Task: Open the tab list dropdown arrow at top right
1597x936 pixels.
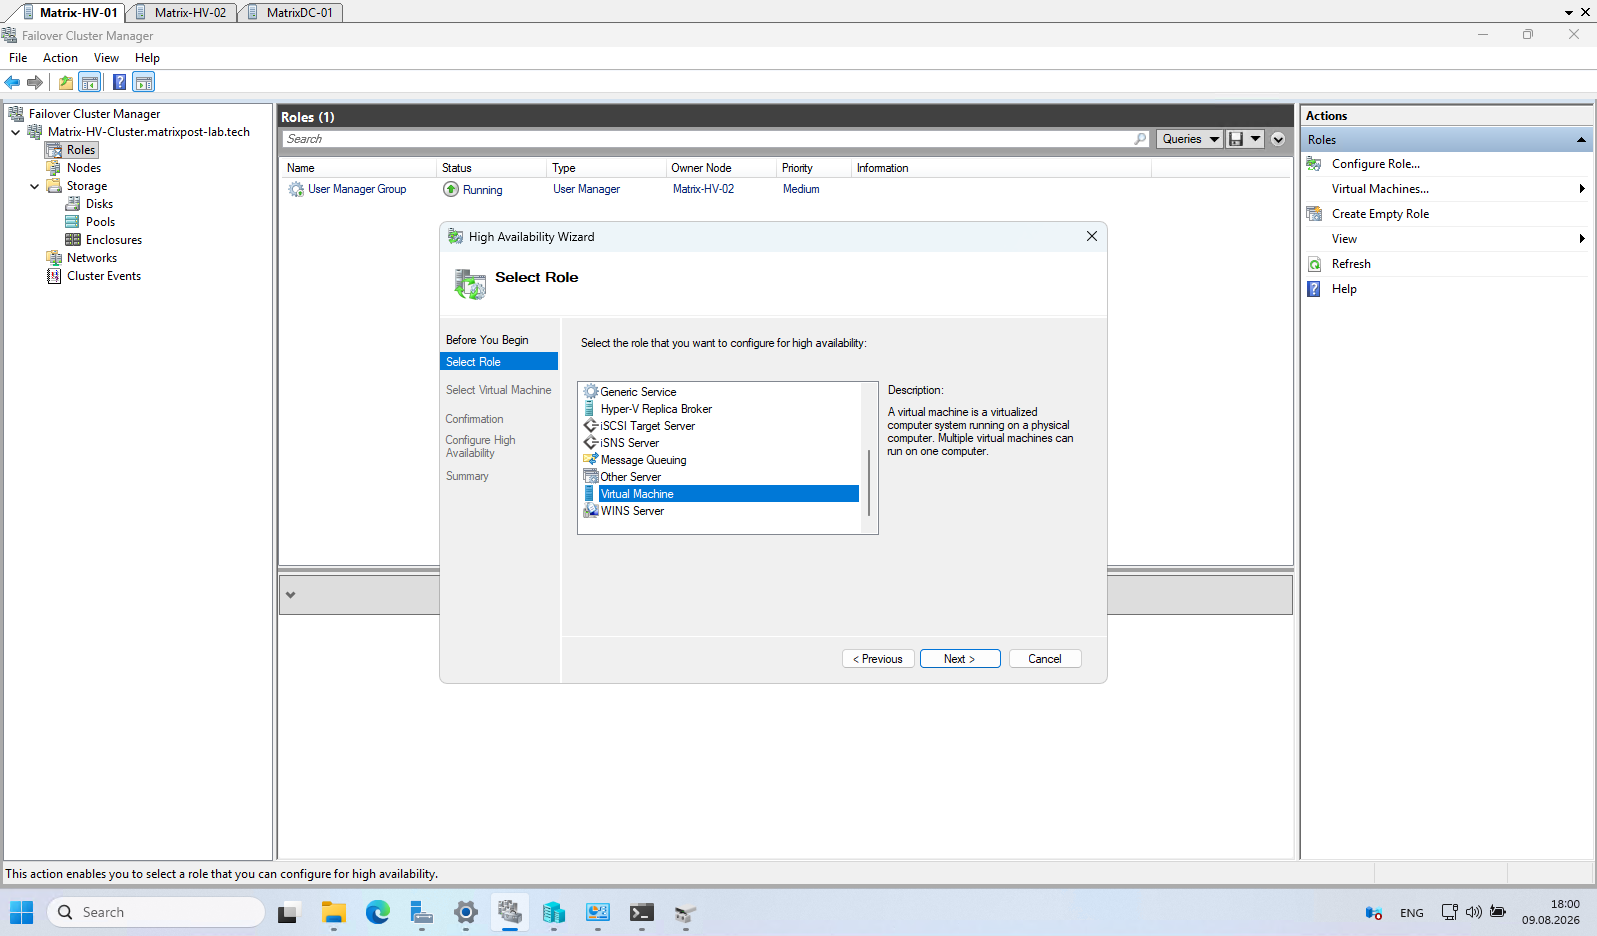Action: pyautogui.click(x=1569, y=13)
